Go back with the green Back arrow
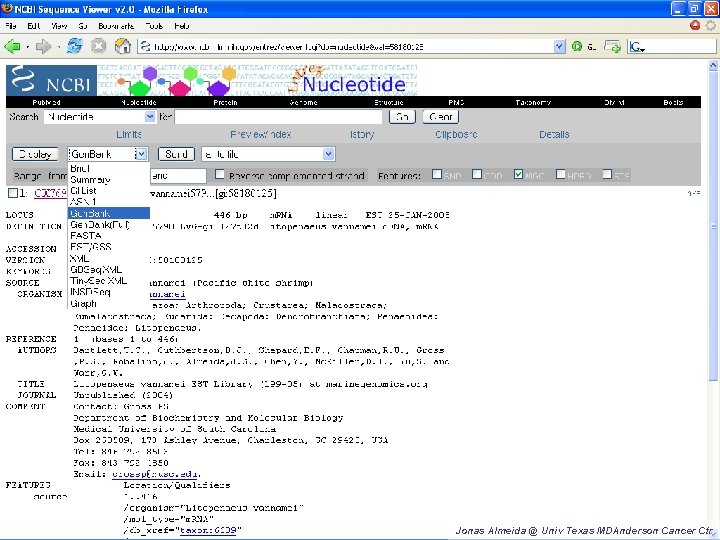 coord(12,46)
